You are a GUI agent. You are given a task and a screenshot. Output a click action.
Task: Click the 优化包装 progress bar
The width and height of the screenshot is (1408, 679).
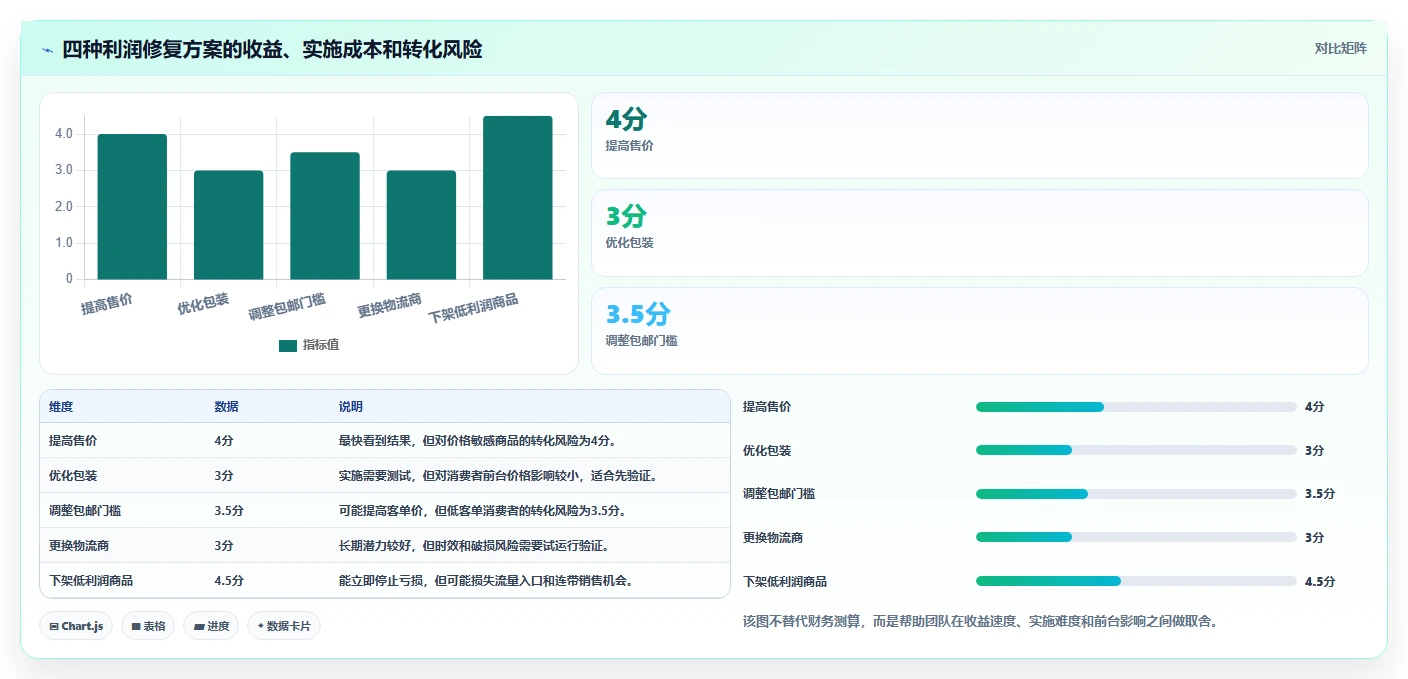pyautogui.click(x=1136, y=450)
